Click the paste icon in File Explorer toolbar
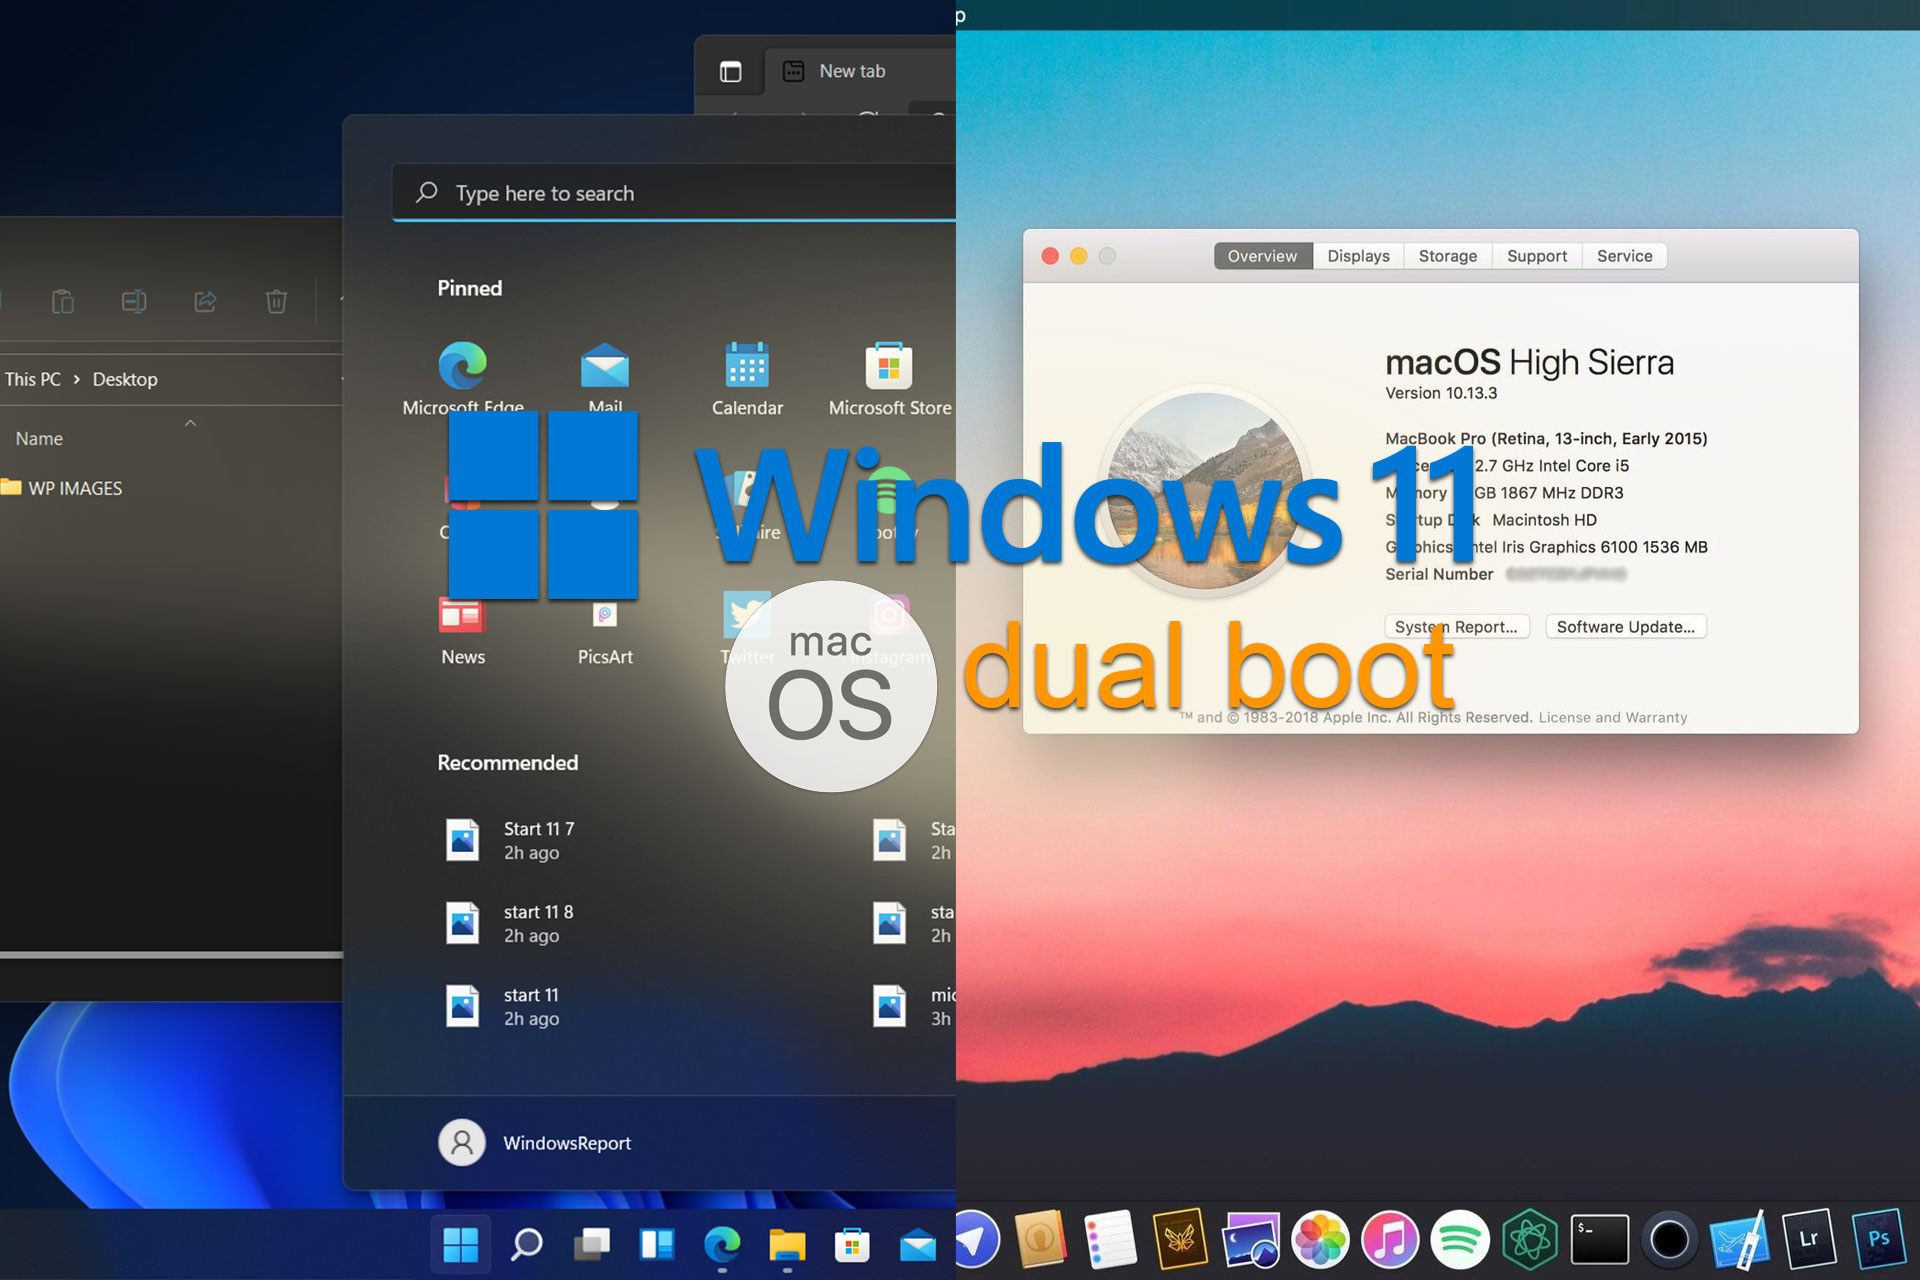The width and height of the screenshot is (1920, 1280). pyautogui.click(x=62, y=301)
